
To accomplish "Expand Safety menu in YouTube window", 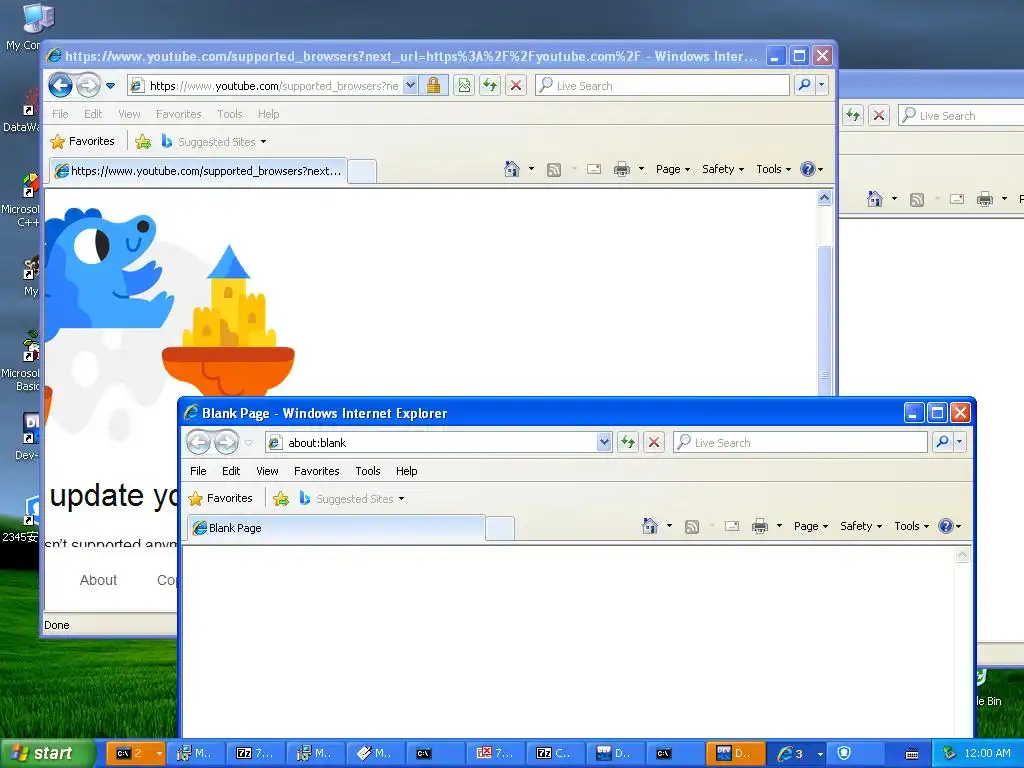I will coord(723,169).
